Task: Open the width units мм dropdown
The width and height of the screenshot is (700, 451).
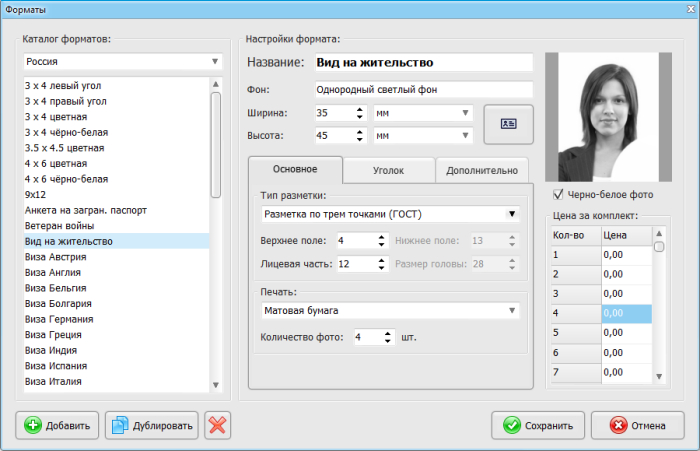Action: pyautogui.click(x=423, y=113)
